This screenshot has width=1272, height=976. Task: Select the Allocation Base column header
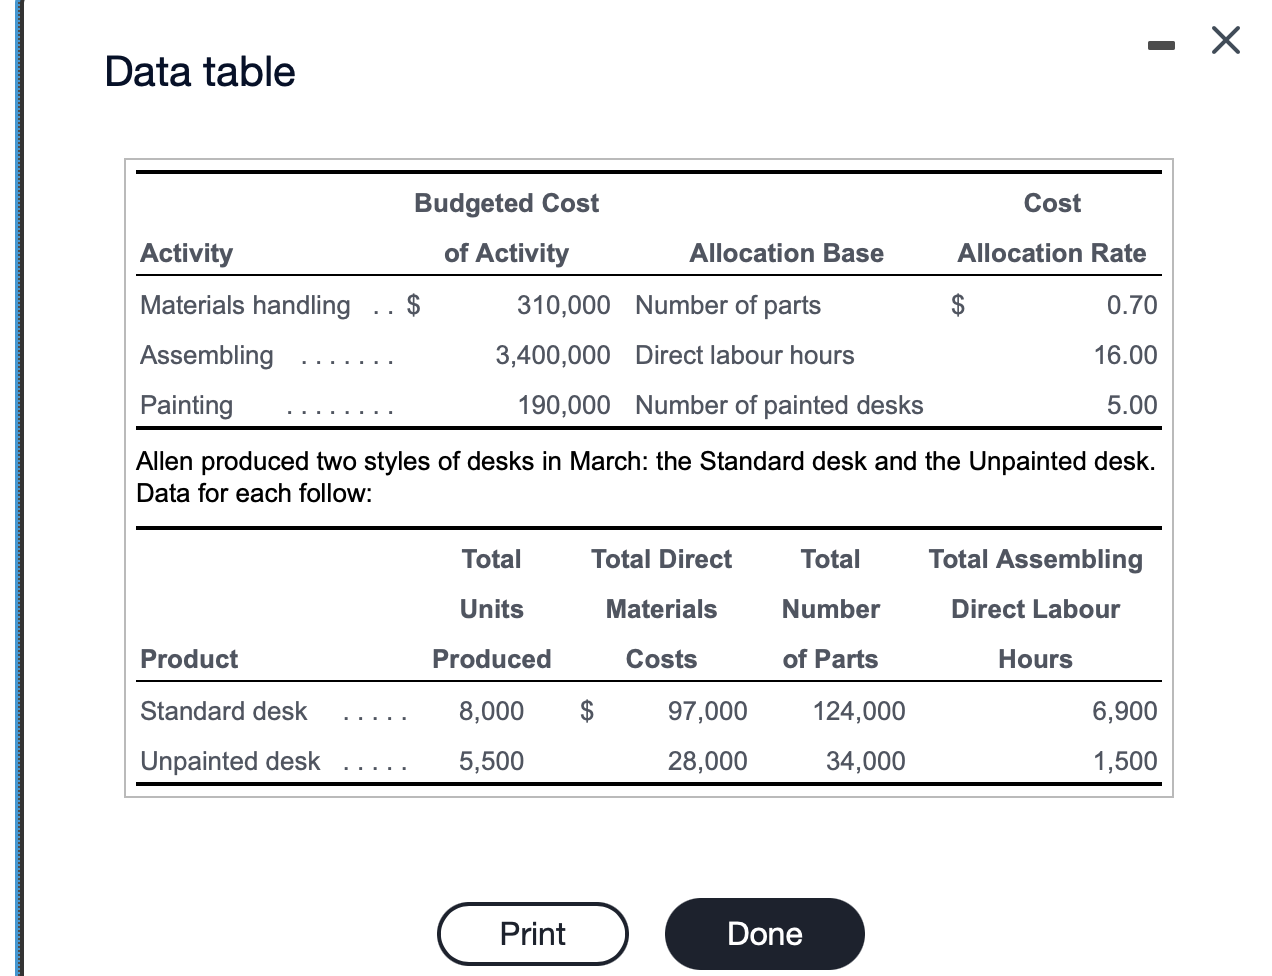786,253
